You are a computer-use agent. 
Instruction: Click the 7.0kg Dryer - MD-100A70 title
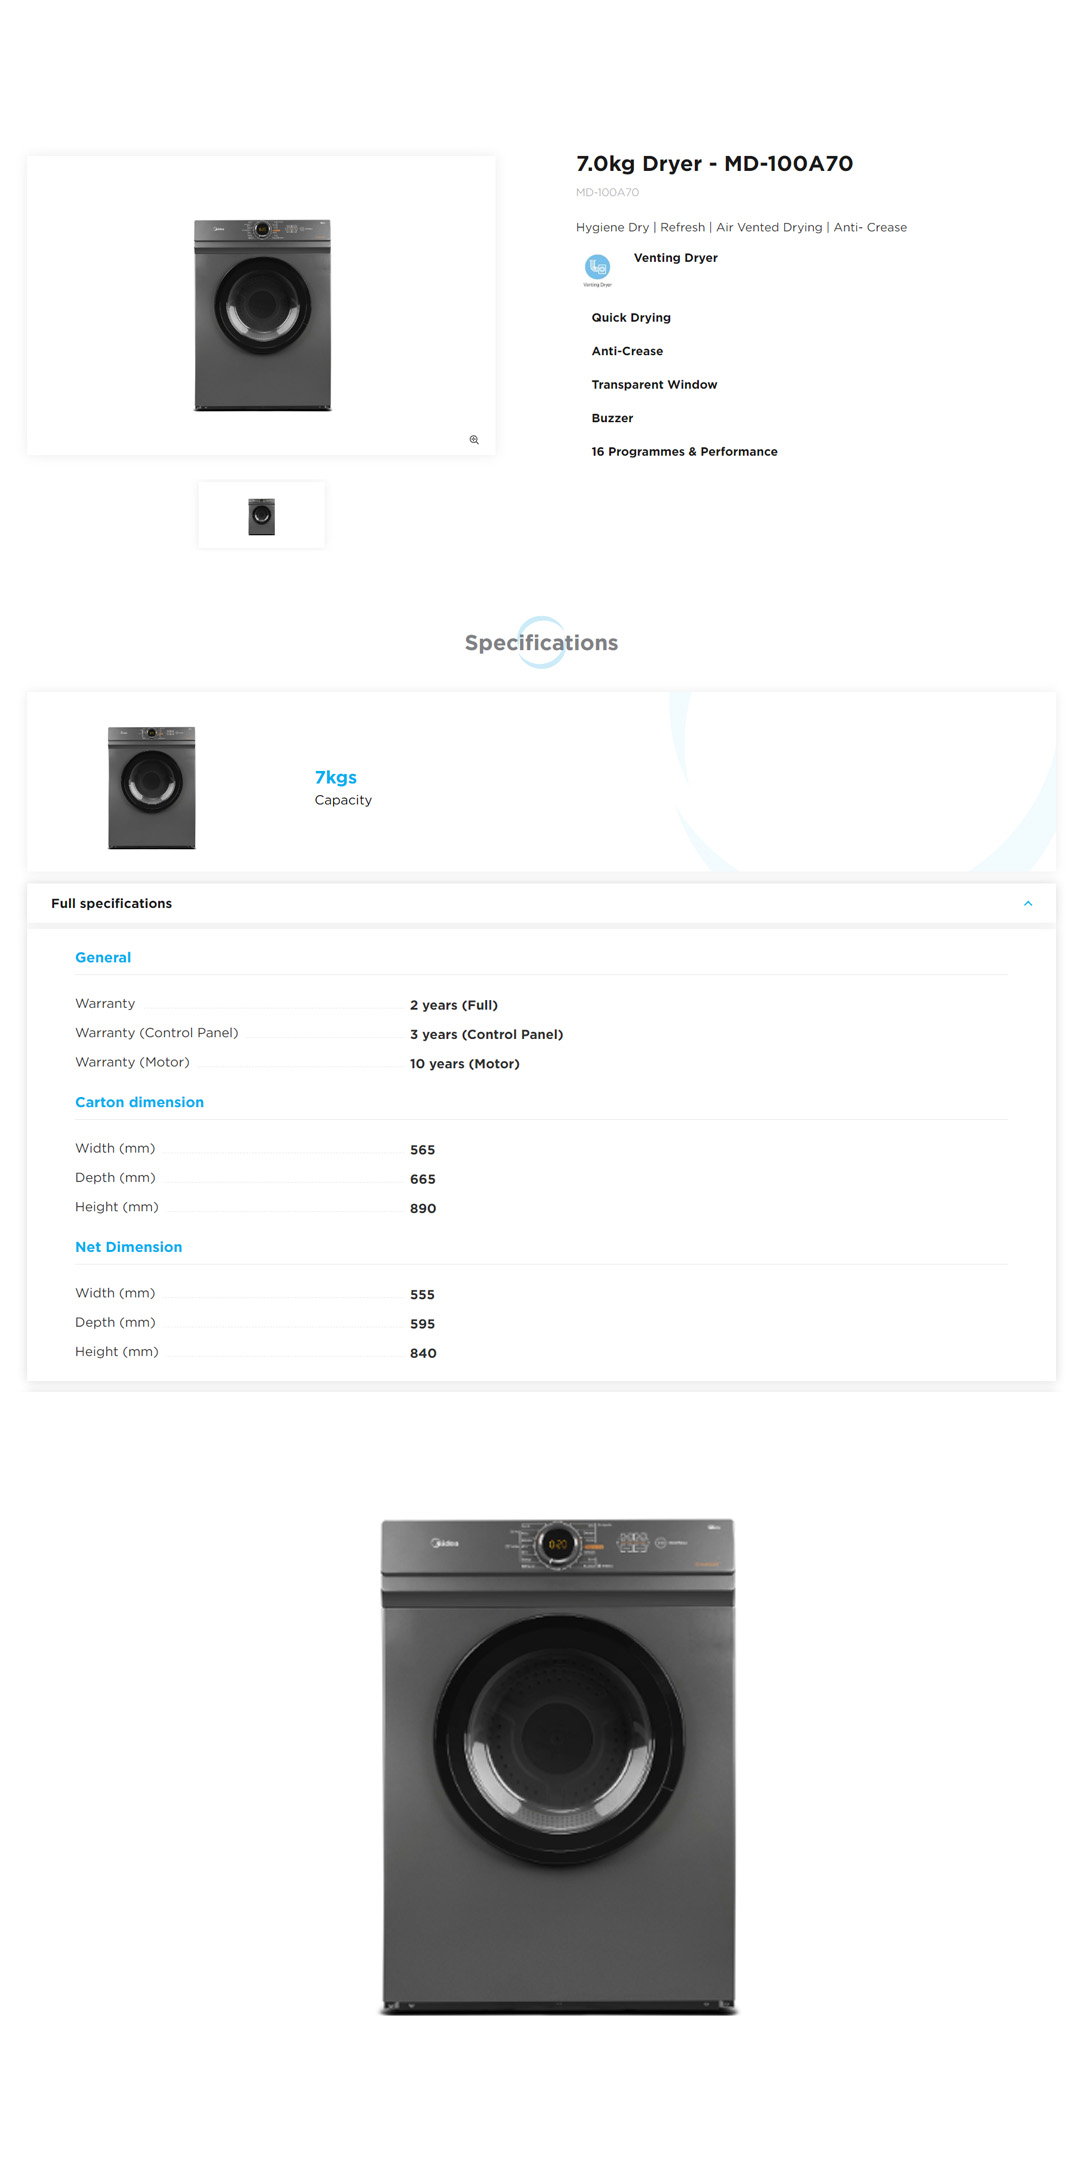coord(714,164)
